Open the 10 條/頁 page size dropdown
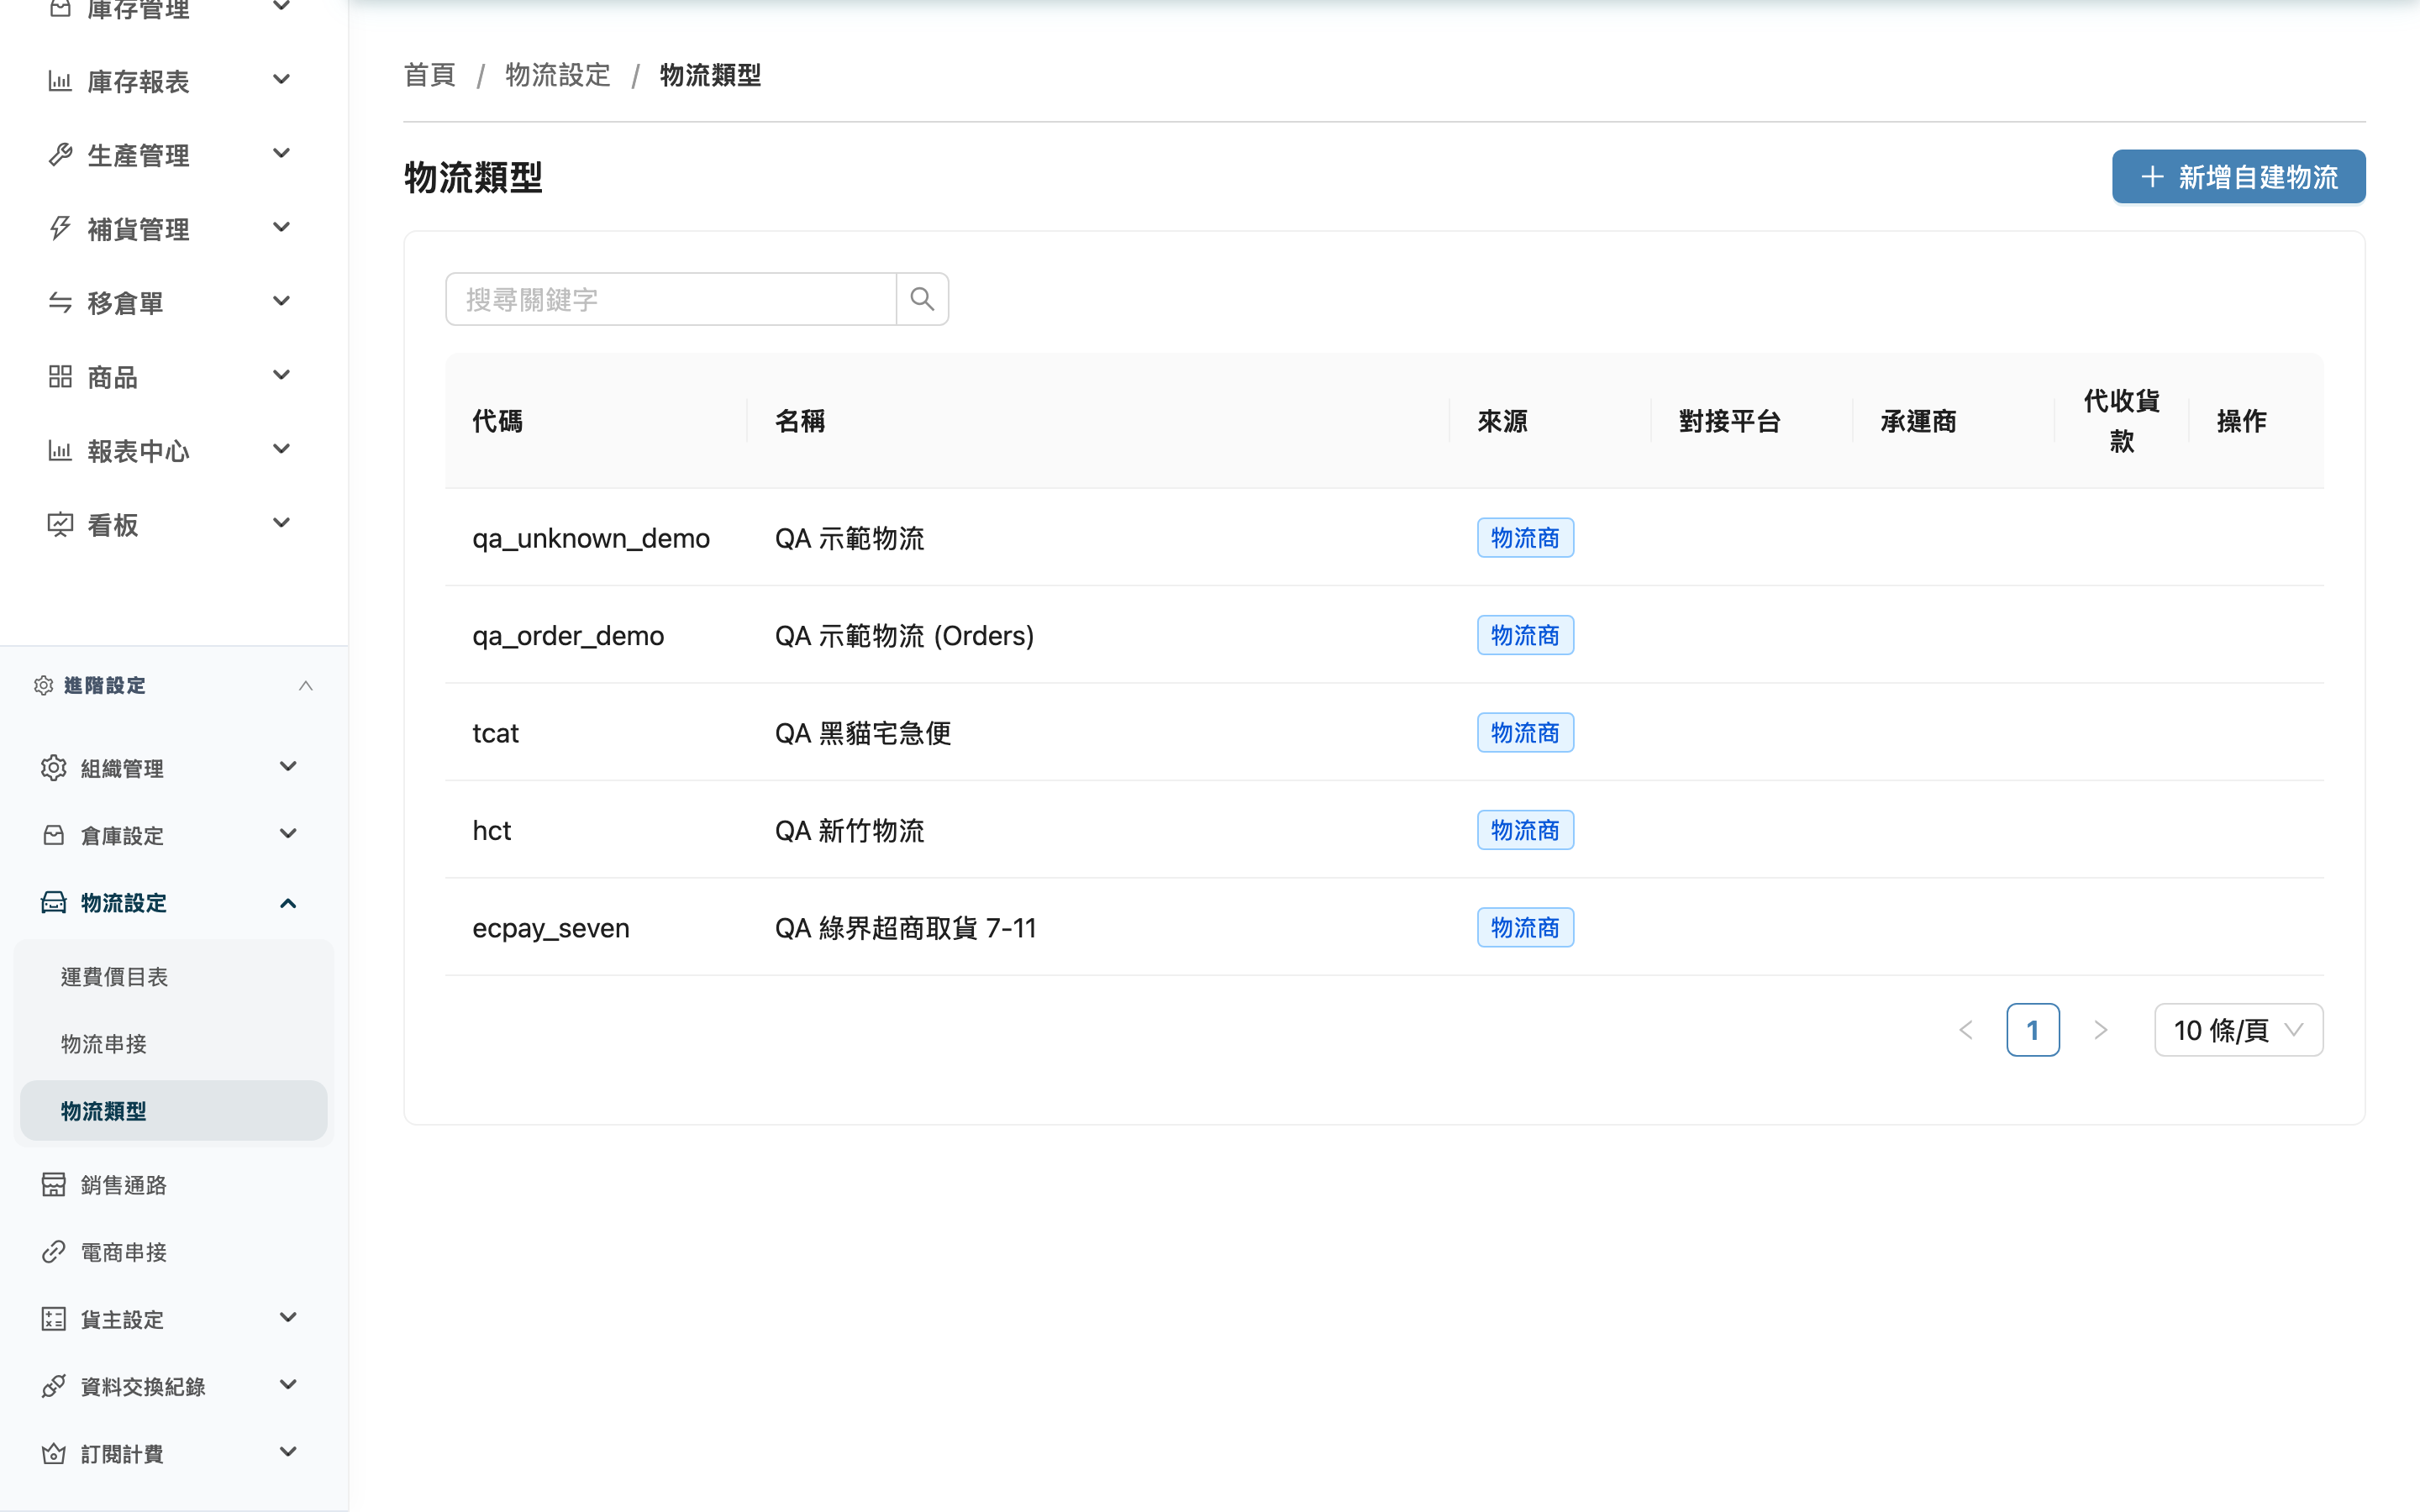2420x1512 pixels. [x=2238, y=1030]
